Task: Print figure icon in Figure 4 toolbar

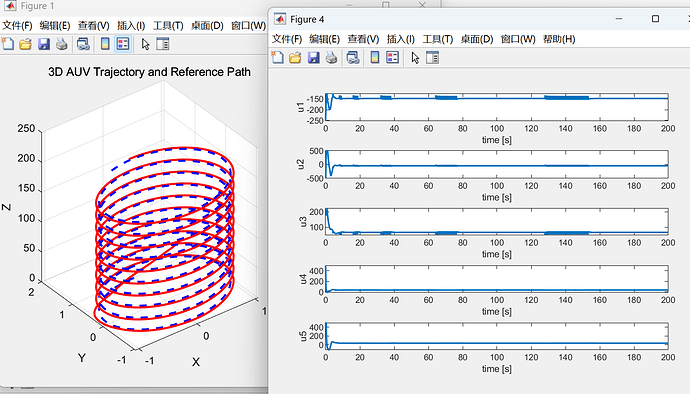Action: [331, 58]
